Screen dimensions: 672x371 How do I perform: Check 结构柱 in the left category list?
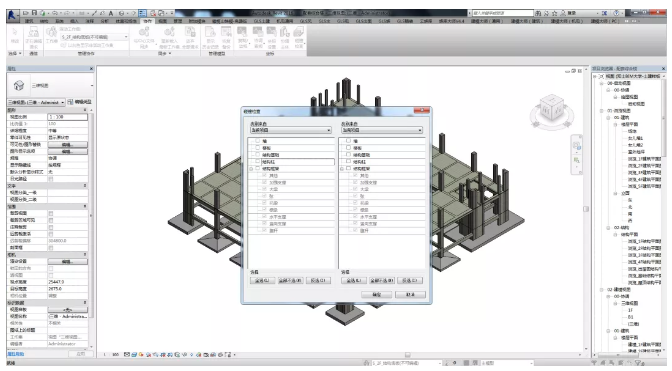(x=258, y=162)
